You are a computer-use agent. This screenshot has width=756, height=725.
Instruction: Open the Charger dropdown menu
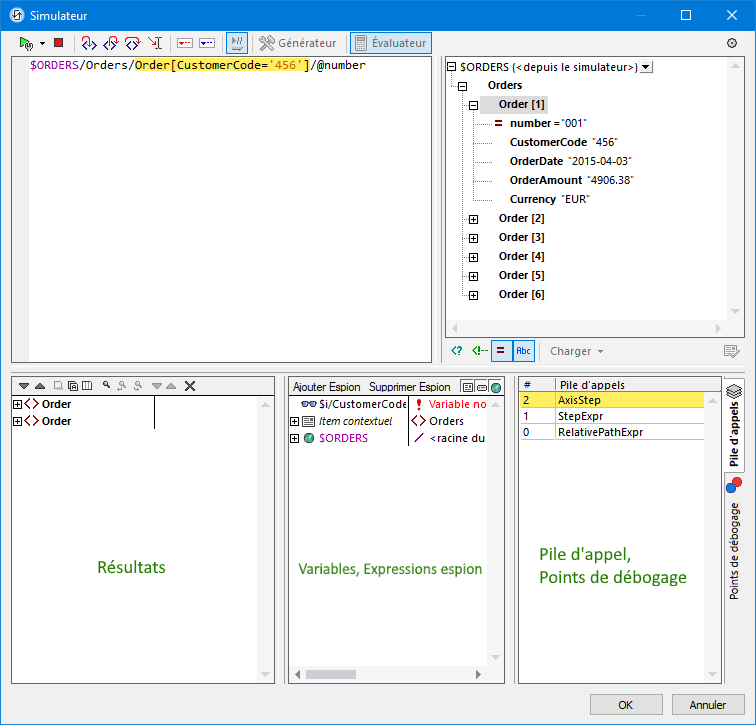(577, 351)
